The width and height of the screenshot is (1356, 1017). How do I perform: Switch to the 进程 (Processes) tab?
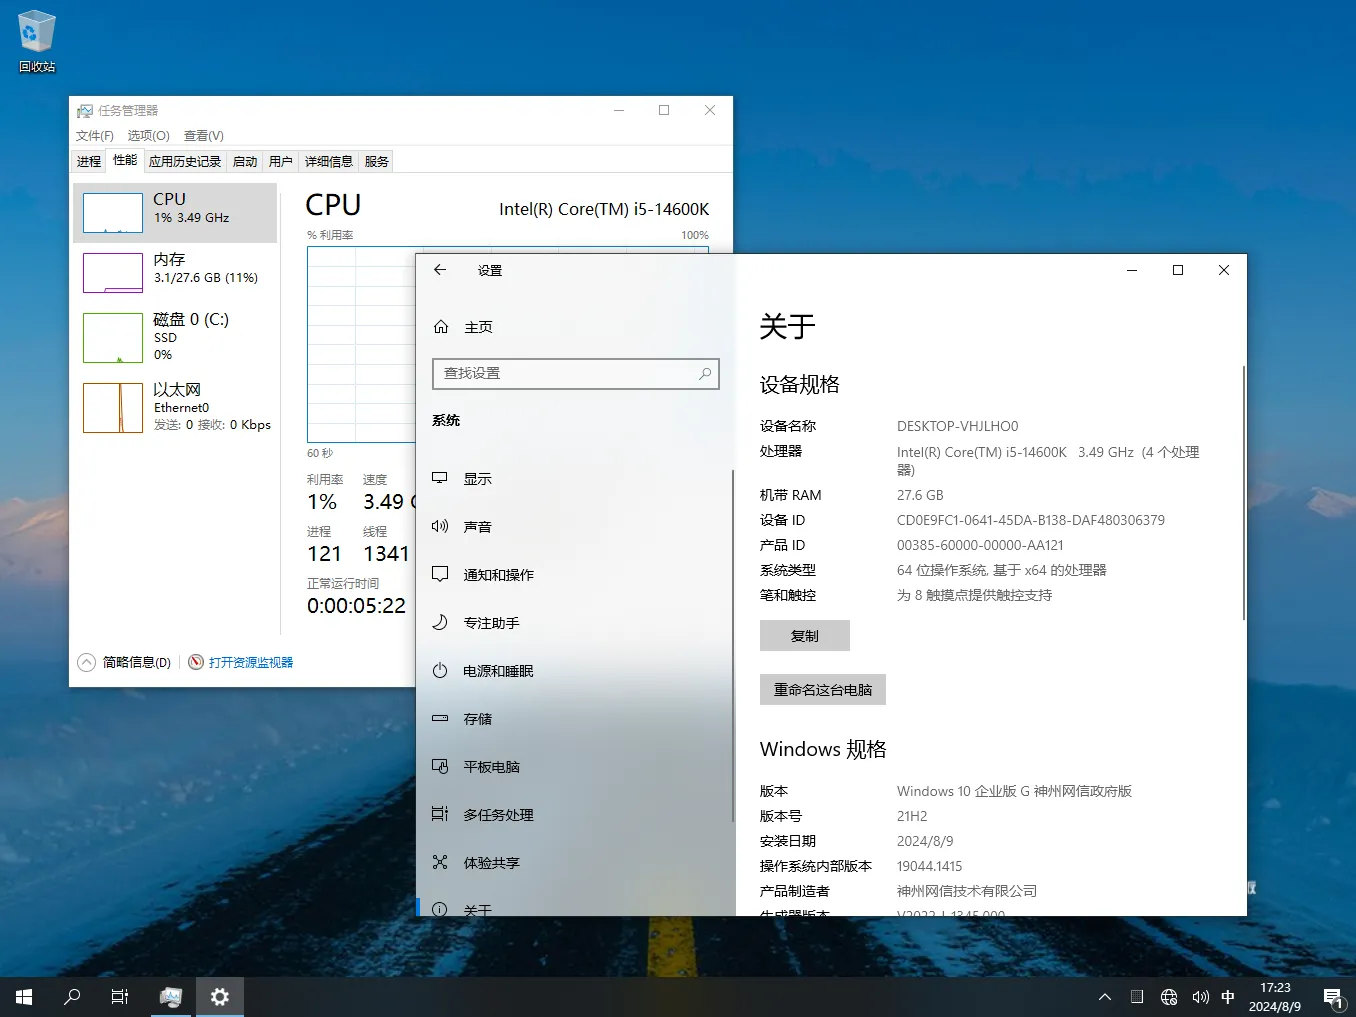pyautogui.click(x=87, y=160)
